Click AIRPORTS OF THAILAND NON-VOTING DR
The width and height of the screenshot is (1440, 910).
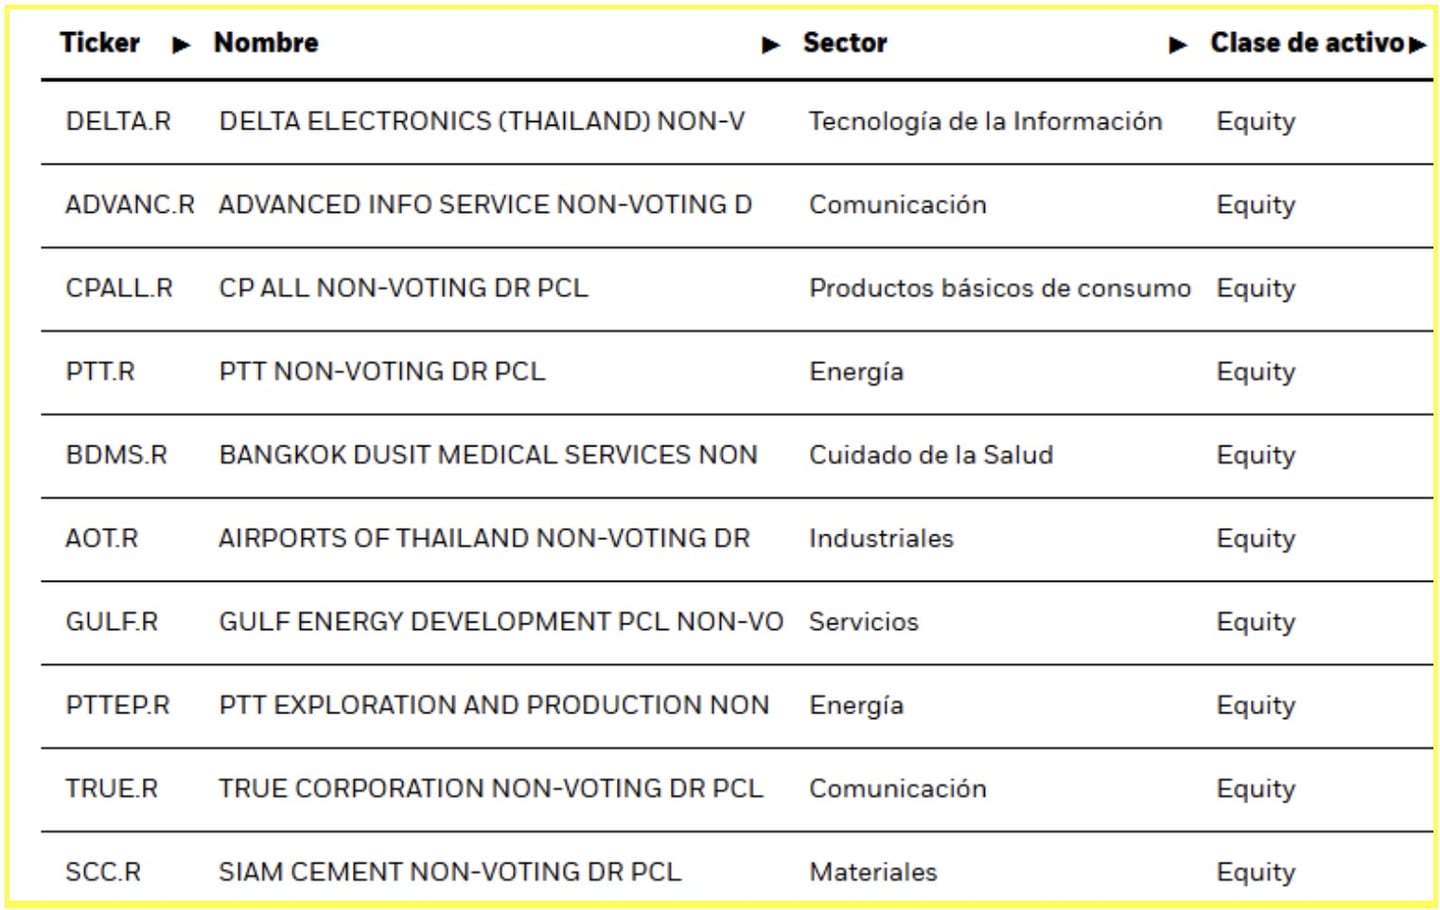tap(484, 538)
